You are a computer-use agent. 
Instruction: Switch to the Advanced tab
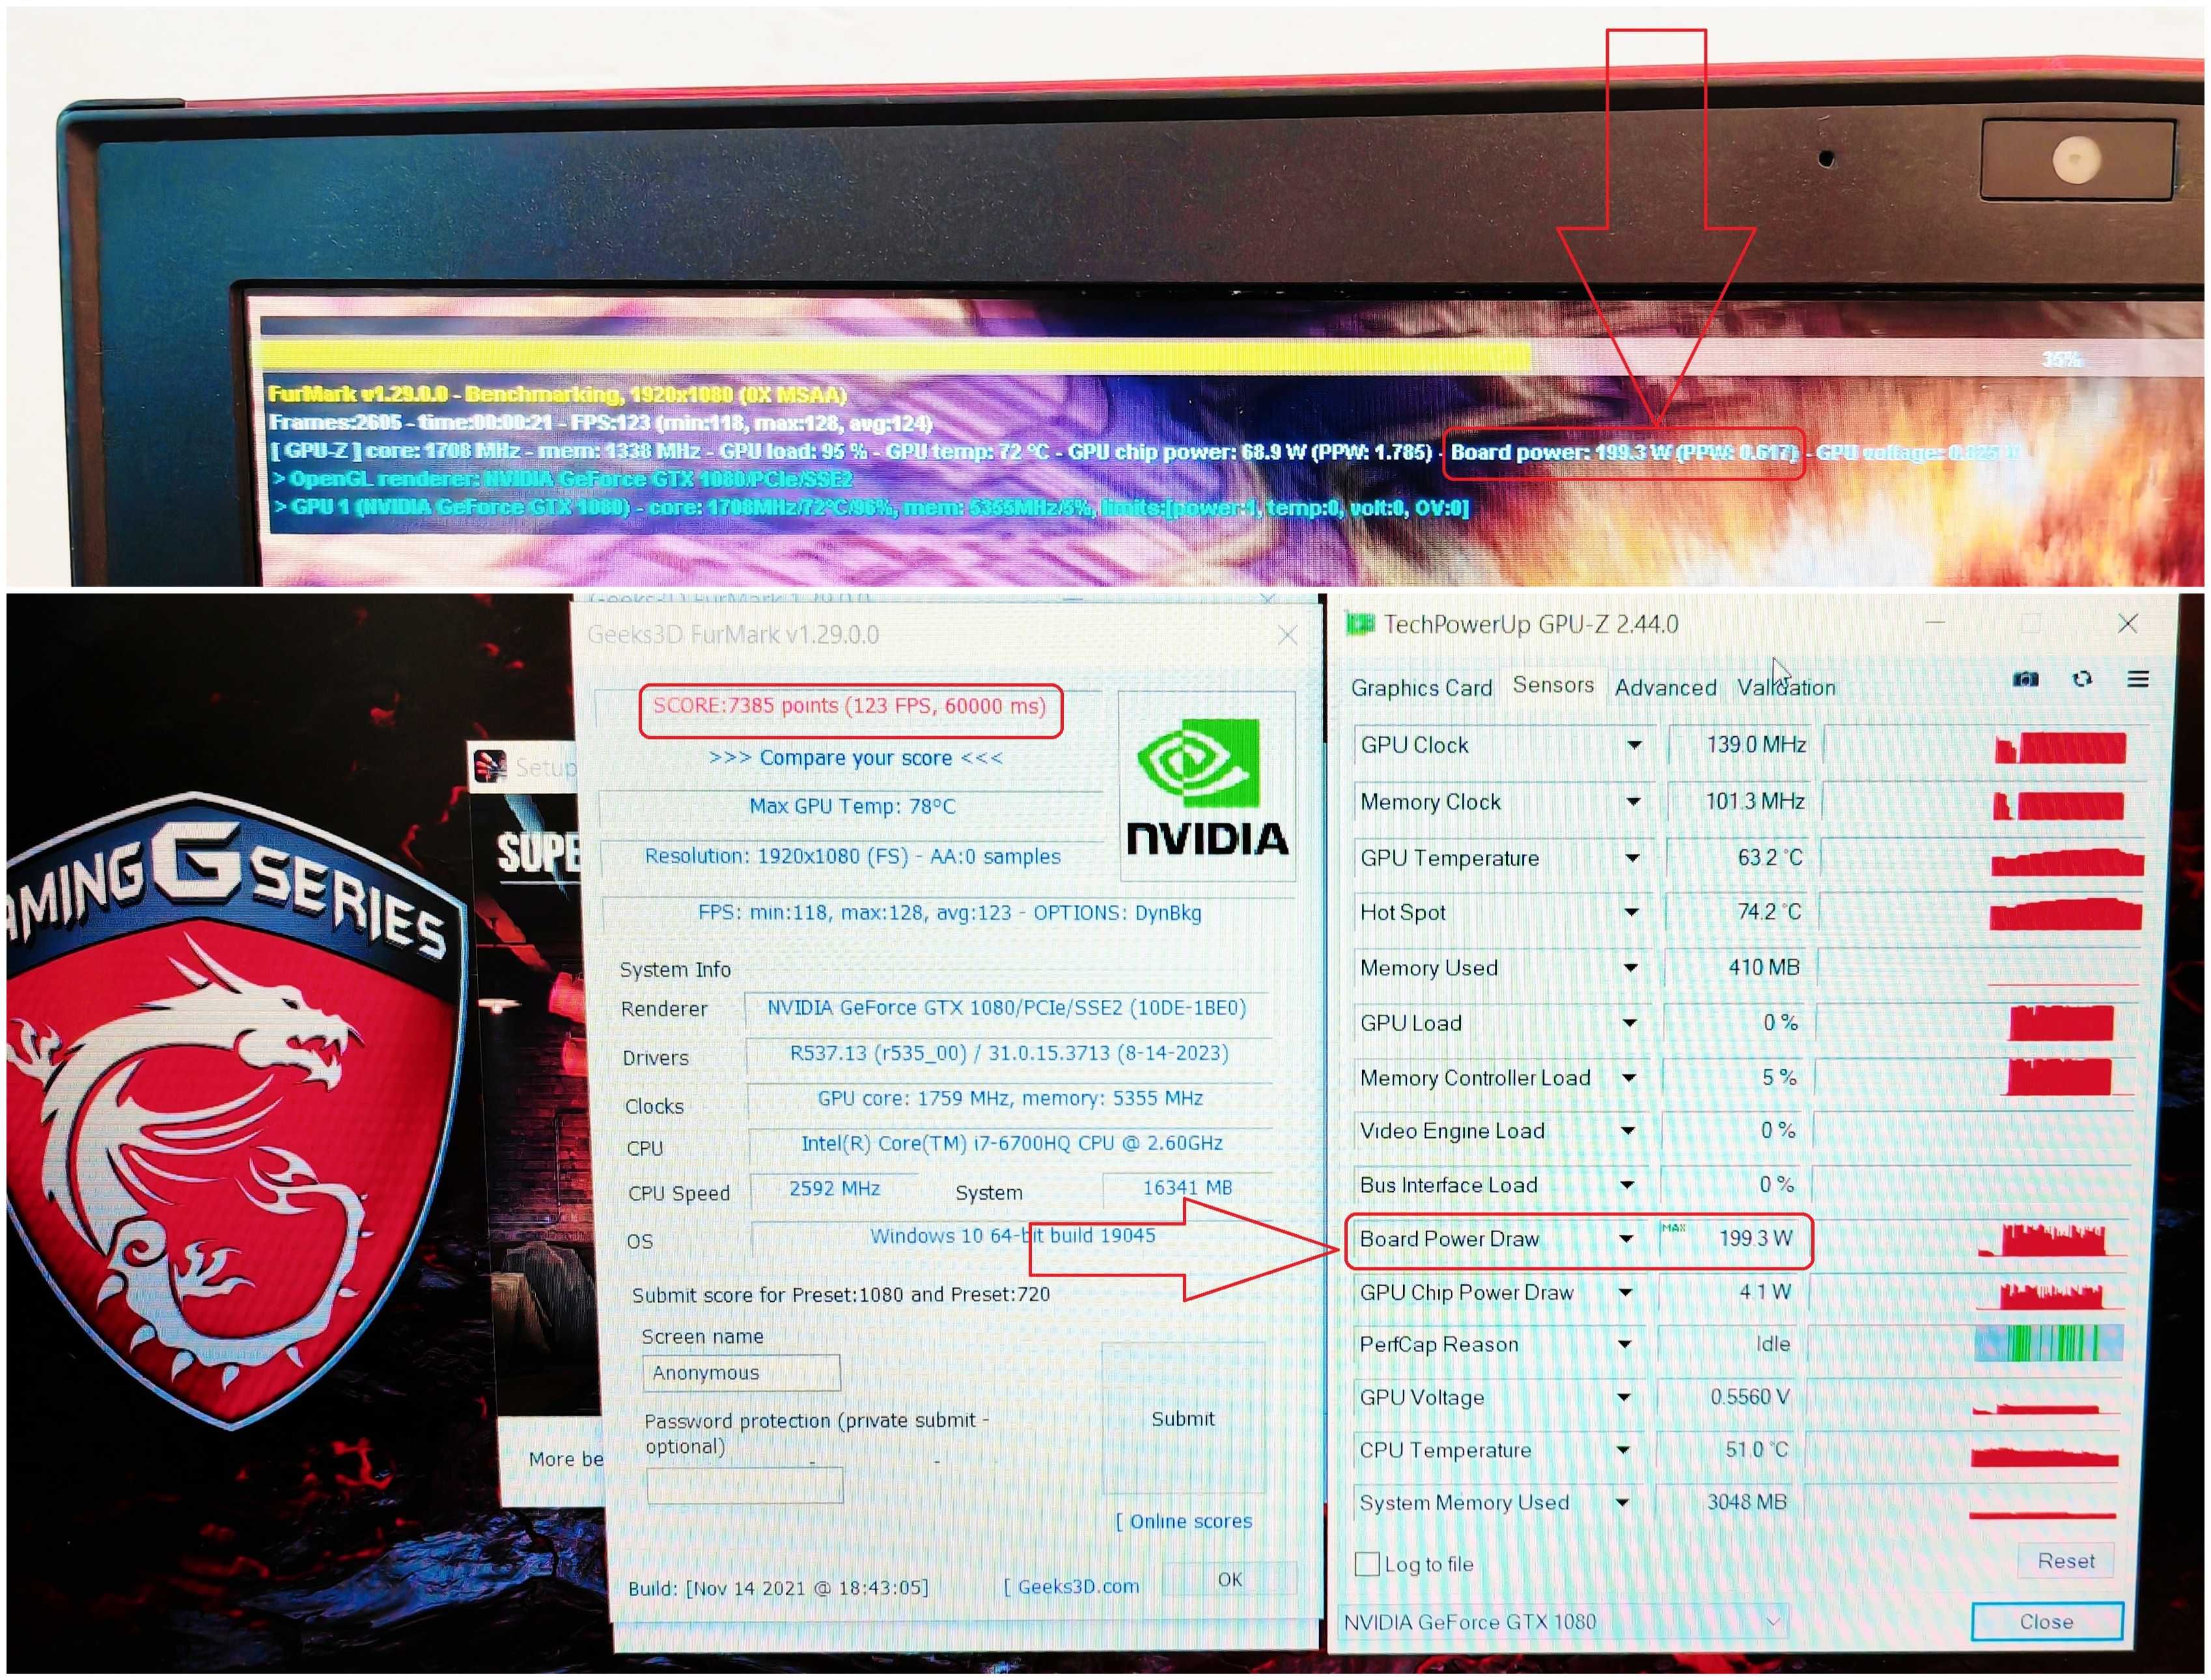coord(1665,688)
